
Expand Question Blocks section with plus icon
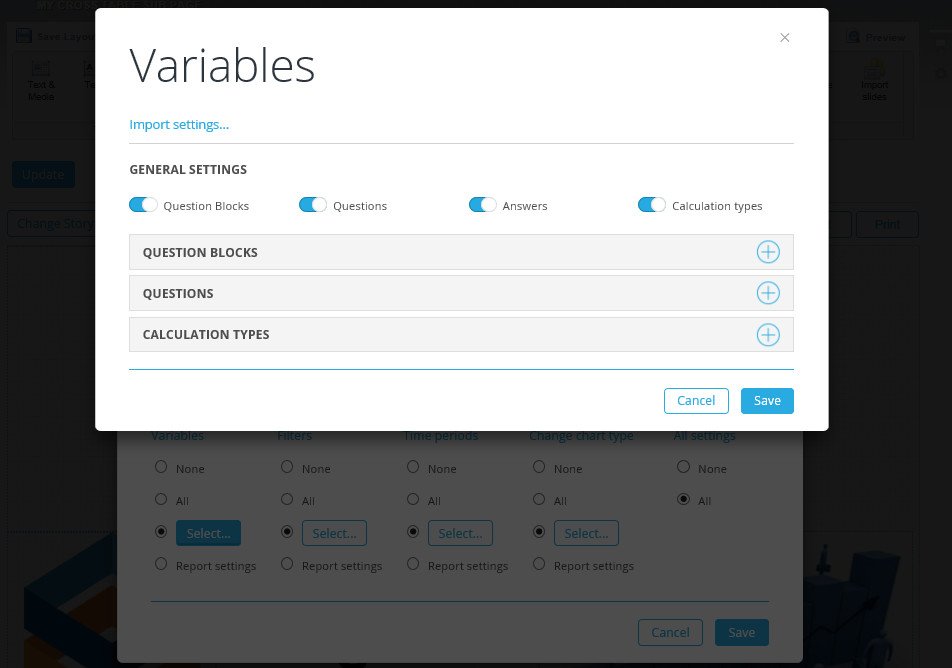(x=768, y=252)
